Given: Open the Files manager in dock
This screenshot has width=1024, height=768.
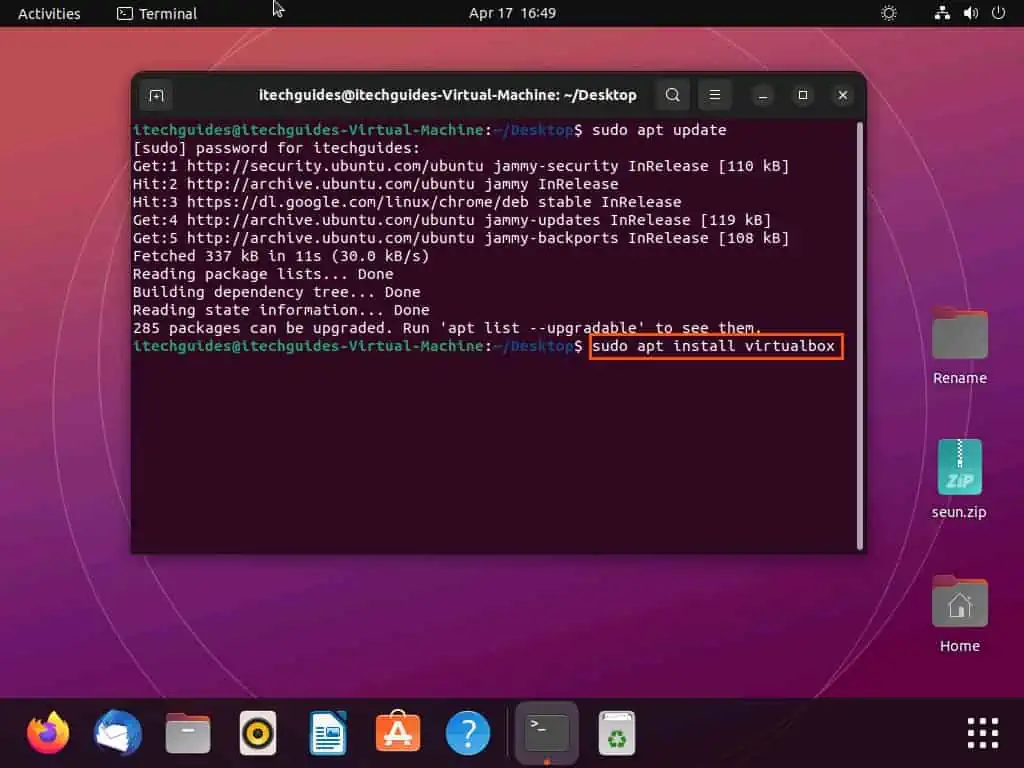Looking at the screenshot, I should pos(188,733).
